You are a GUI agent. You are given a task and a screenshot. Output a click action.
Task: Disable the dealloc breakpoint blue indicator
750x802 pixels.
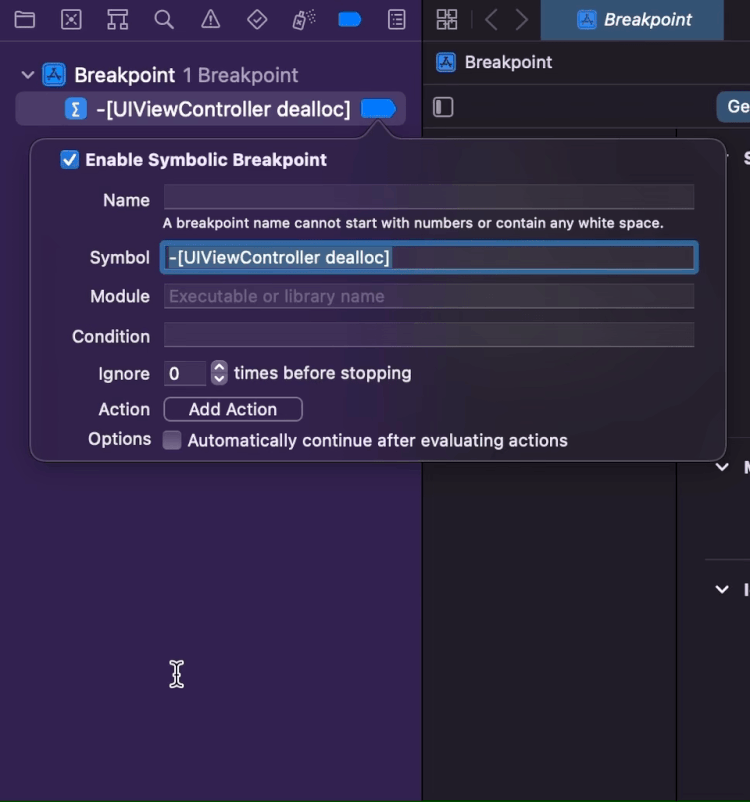click(x=378, y=109)
